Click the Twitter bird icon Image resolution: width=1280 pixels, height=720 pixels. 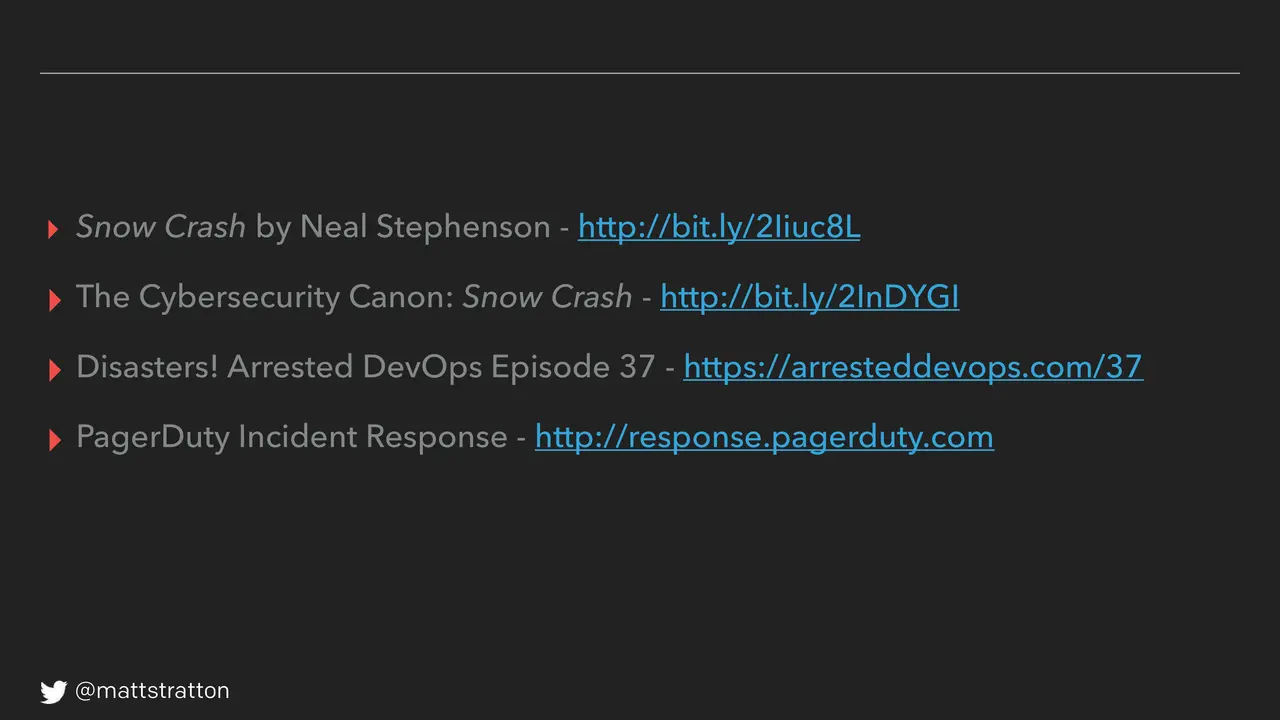pos(53,691)
